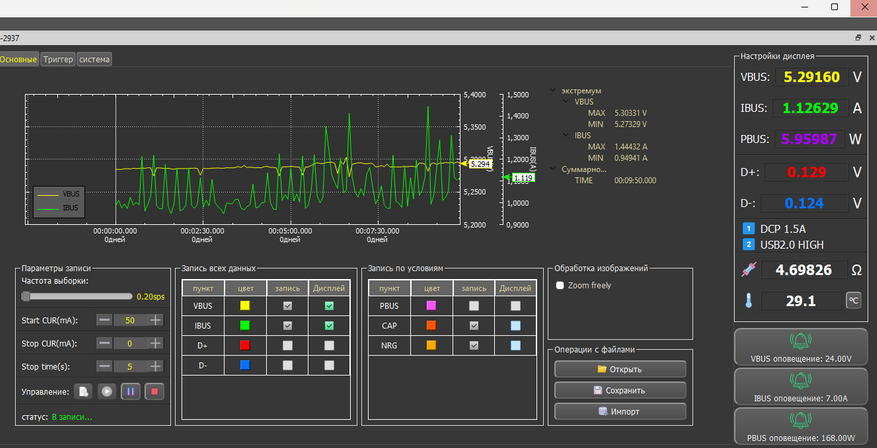Viewport: 877px width, 448px height.
Task: Collapse the экстремум tree node
Action: (553, 90)
